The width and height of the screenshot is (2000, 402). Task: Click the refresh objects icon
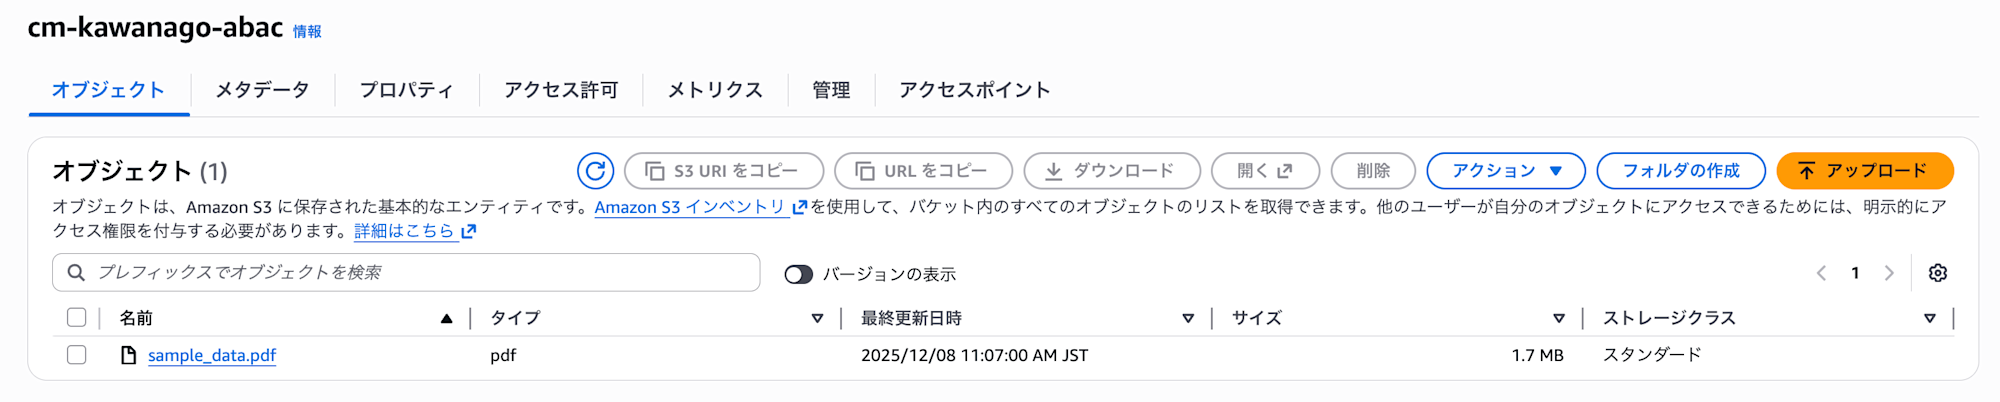(x=595, y=171)
